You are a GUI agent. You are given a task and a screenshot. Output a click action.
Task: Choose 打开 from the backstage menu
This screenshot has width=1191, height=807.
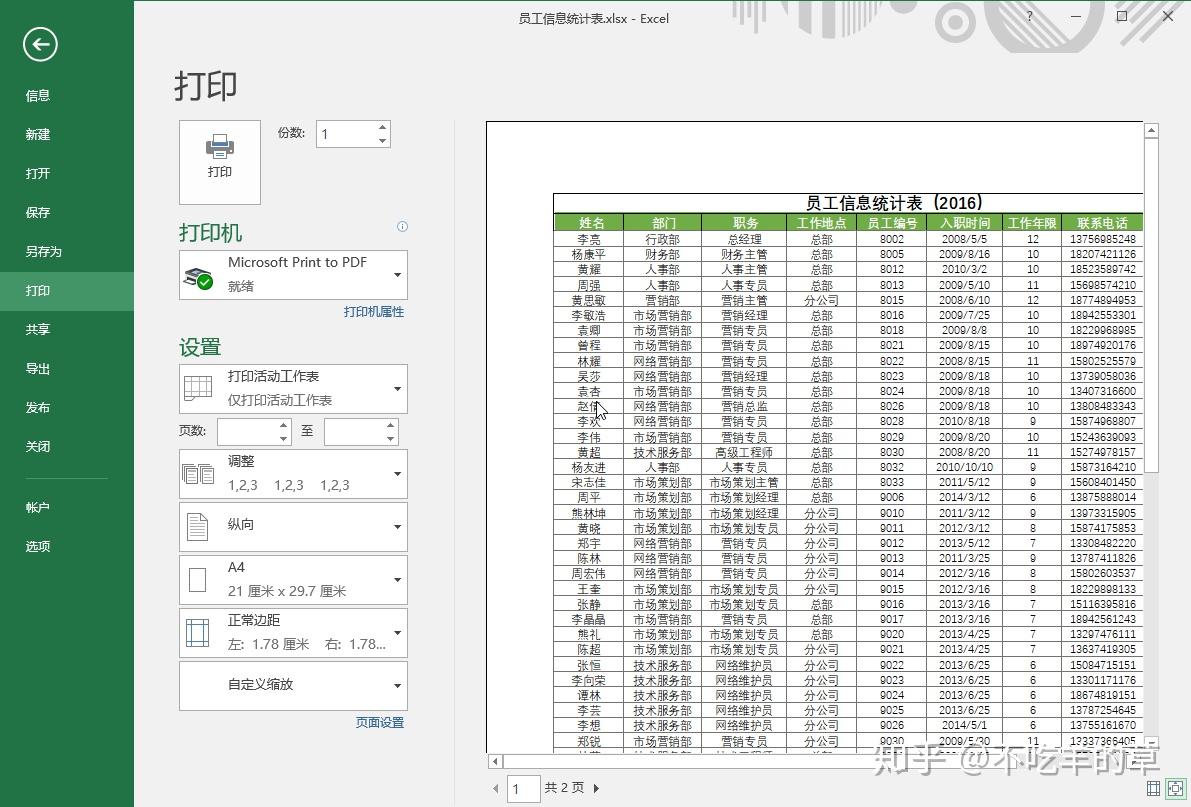click(x=67, y=173)
